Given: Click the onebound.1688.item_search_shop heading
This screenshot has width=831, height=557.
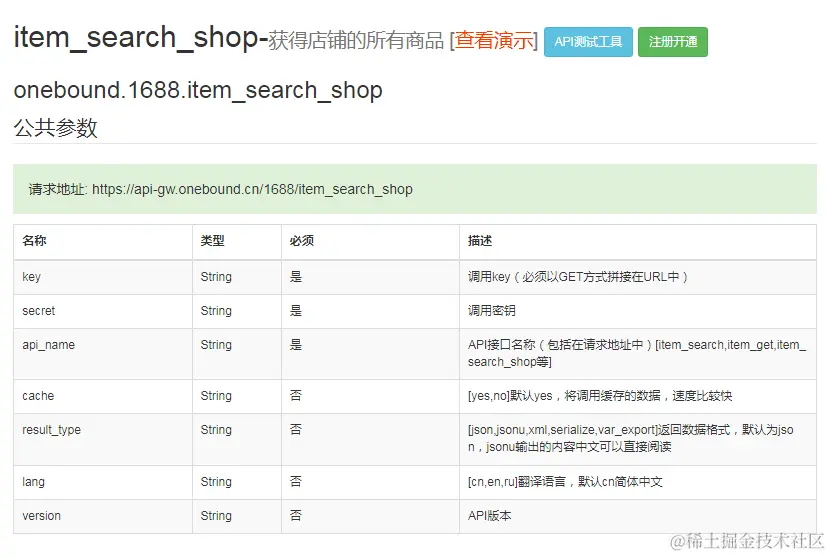Looking at the screenshot, I should pyautogui.click(x=198, y=90).
